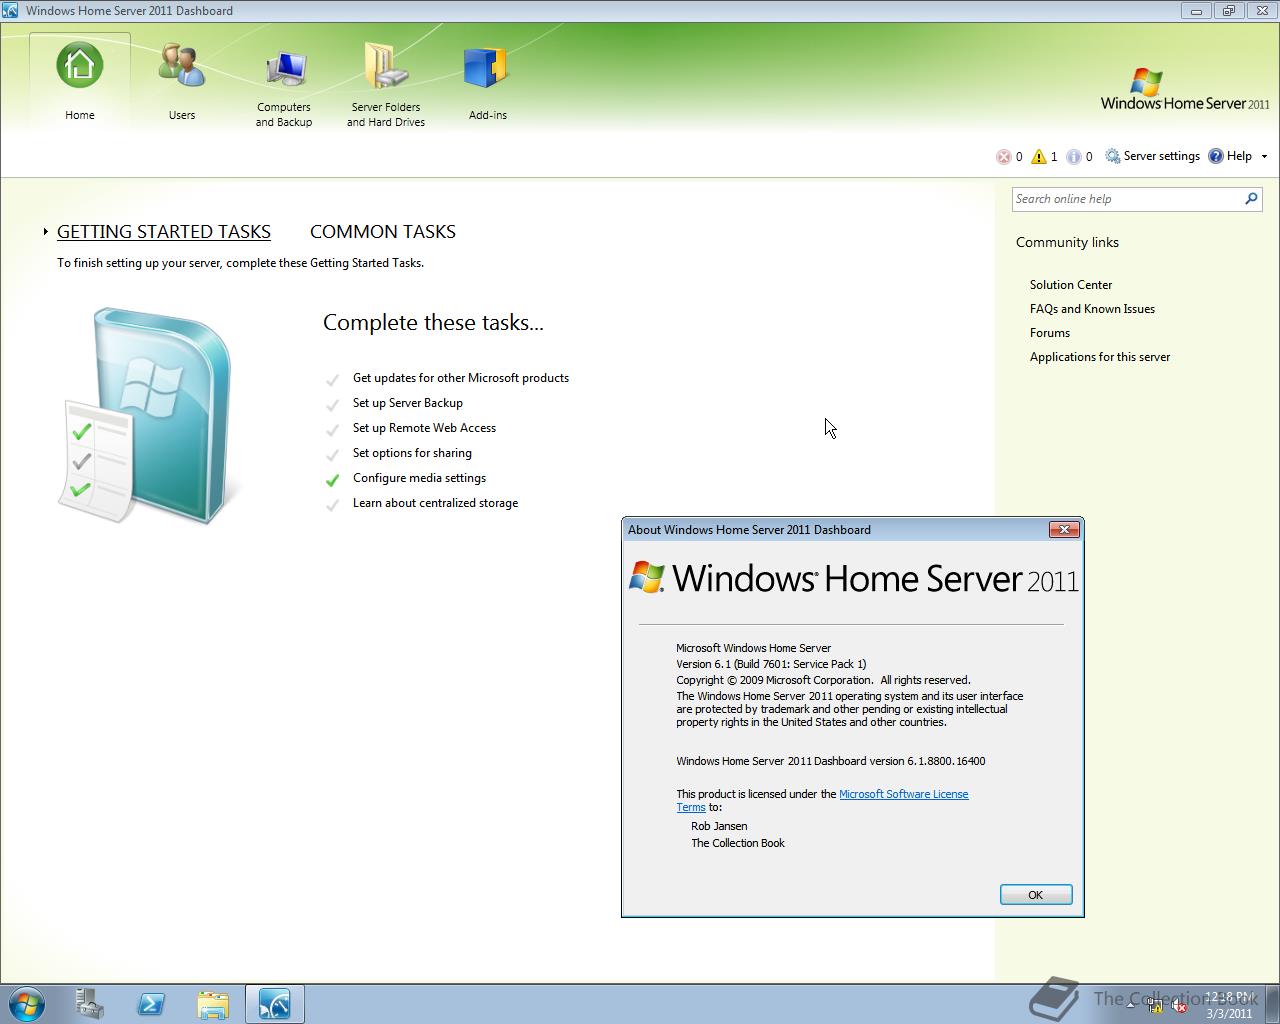Click the muted volume tray icon
The width and height of the screenshot is (1280, 1024).
click(x=1179, y=1006)
